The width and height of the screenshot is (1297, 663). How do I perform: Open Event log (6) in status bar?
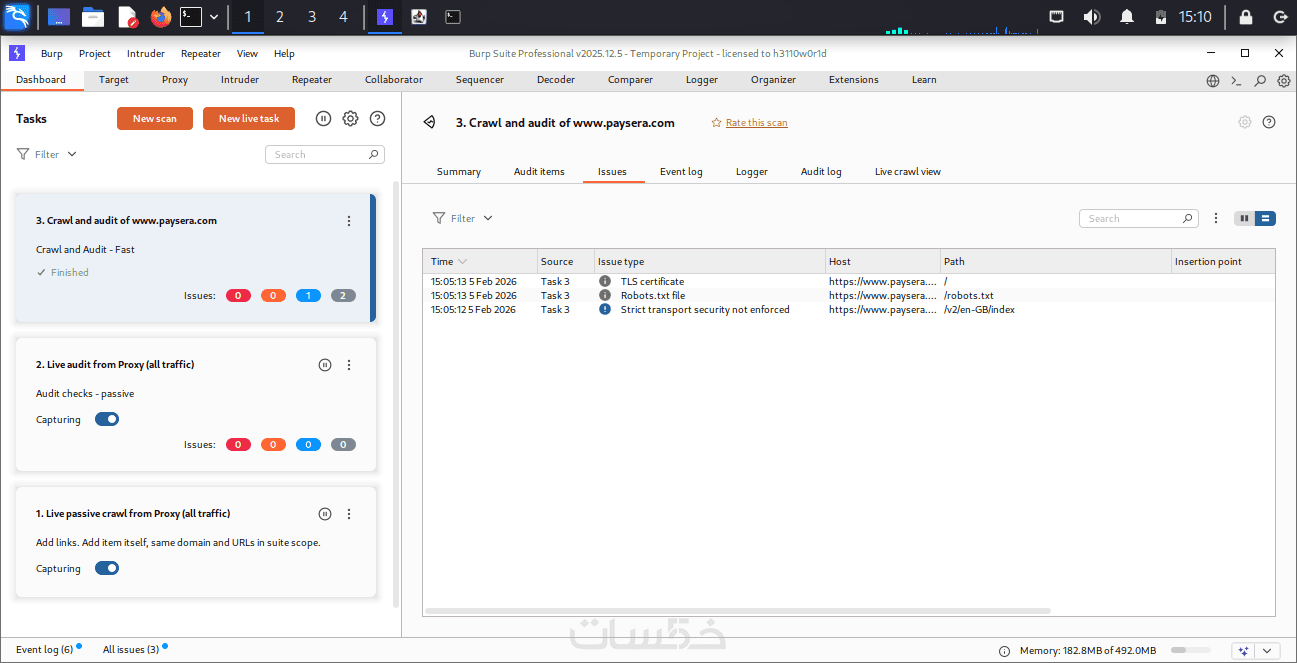point(44,650)
